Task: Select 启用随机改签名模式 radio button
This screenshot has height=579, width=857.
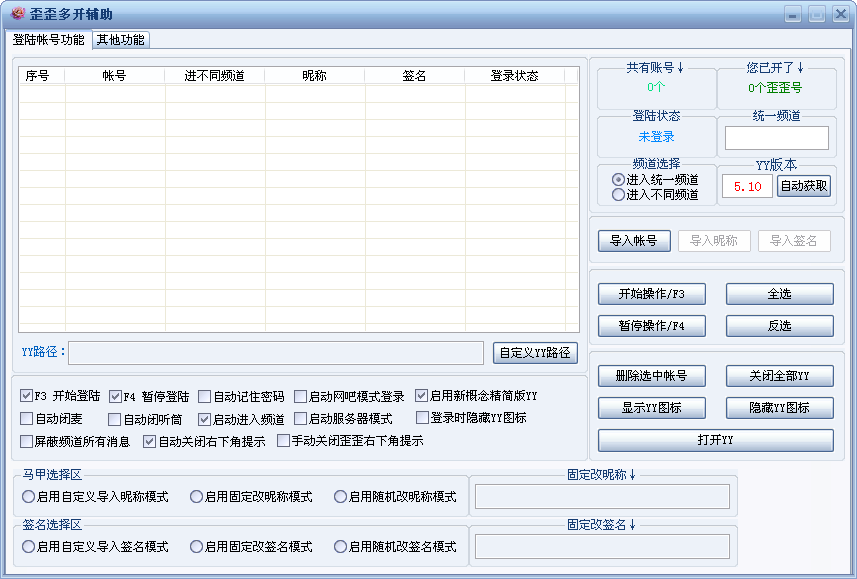Action: 395,546
